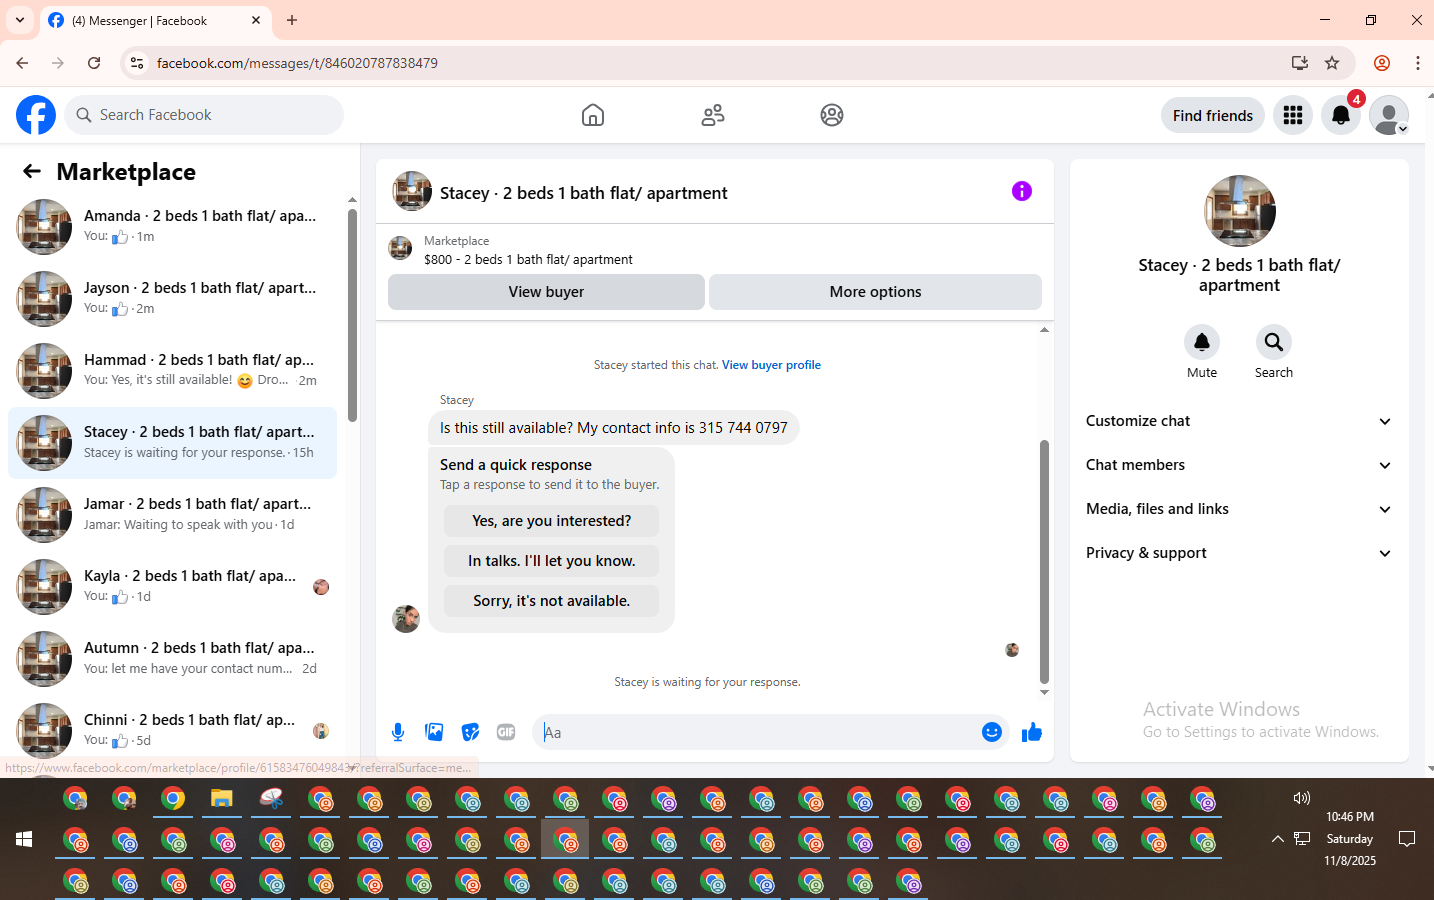Open the Chrome three-dot menu
Screen dimensions: 1434x900
click(x=1418, y=63)
